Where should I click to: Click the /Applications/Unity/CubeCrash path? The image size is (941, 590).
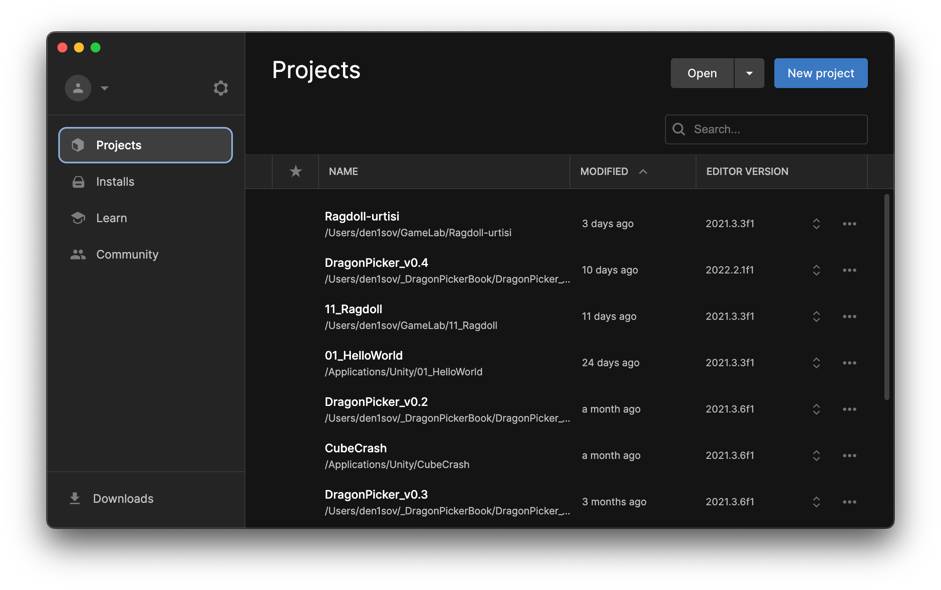pyautogui.click(x=397, y=465)
